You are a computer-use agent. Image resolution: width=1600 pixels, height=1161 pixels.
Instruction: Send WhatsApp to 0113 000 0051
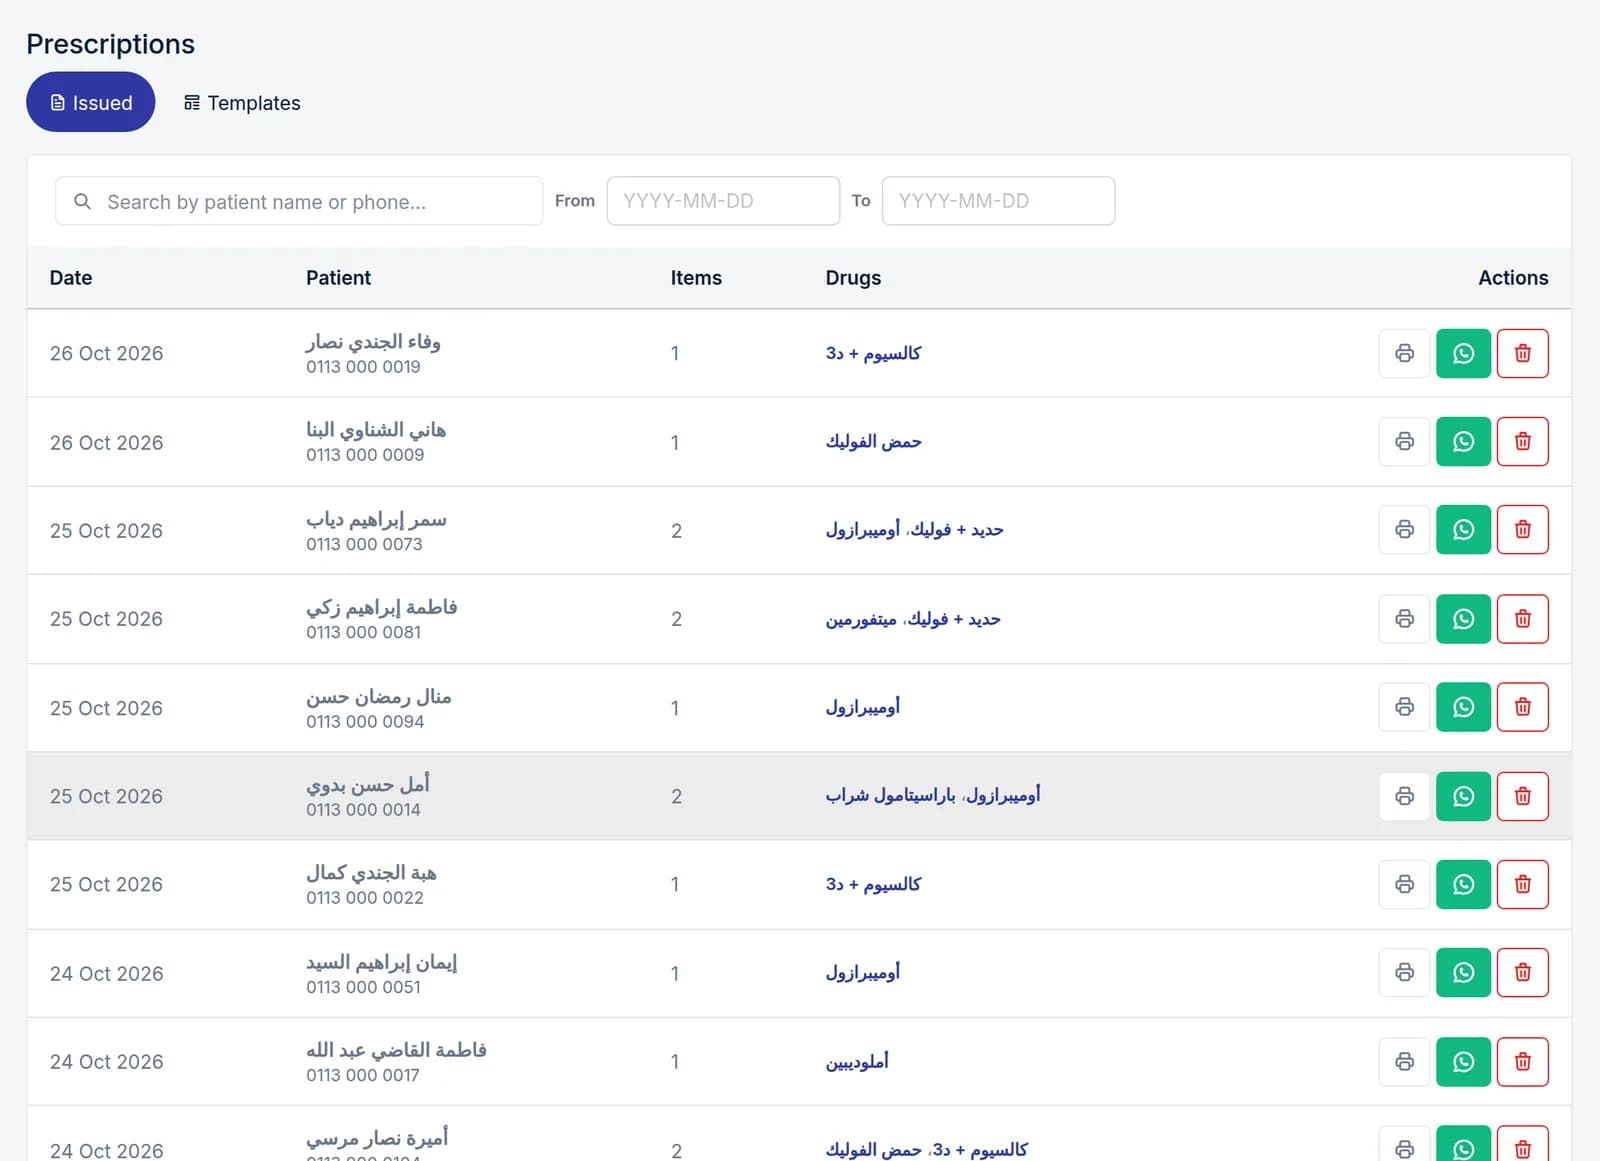1463,972
